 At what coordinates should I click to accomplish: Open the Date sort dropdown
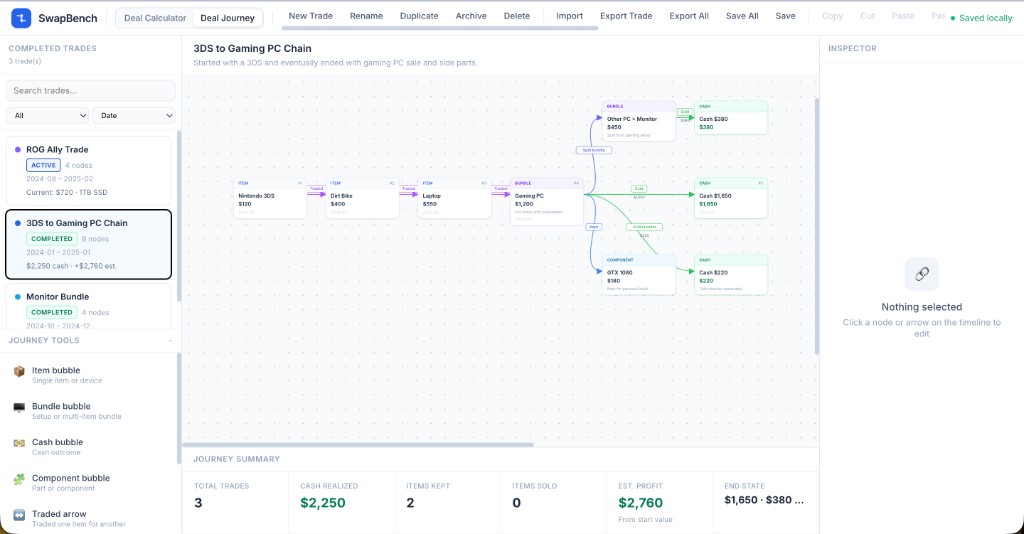(x=134, y=116)
